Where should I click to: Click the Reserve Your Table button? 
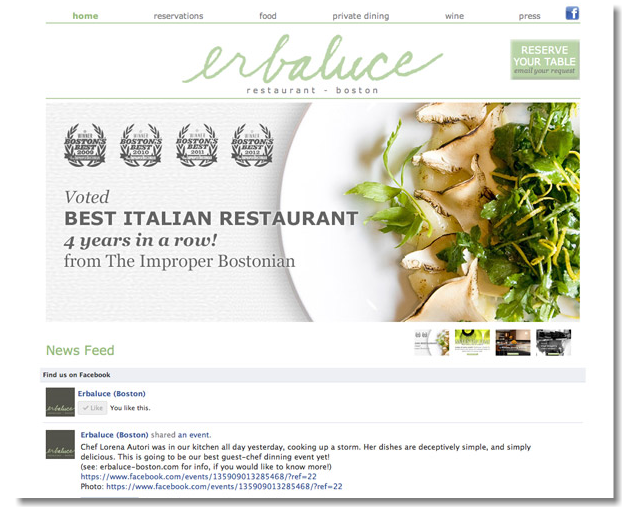click(545, 60)
